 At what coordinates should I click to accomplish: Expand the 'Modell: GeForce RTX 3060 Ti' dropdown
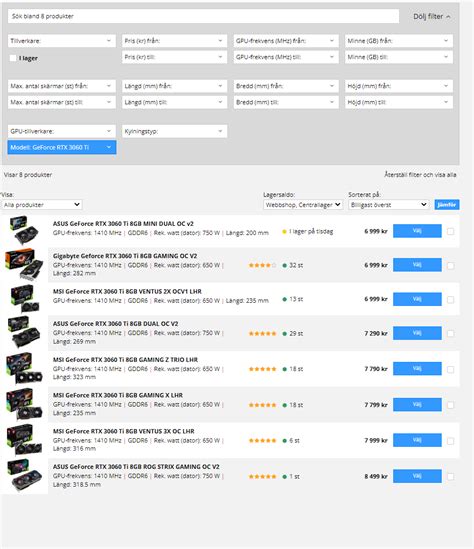(x=62, y=147)
